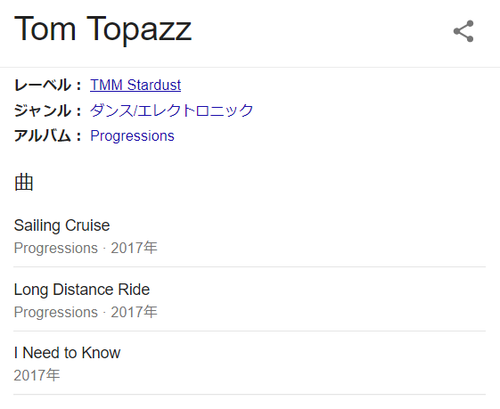This screenshot has height=409, width=500.
Task: Click the Tom Topazz title heading
Action: (x=103, y=29)
